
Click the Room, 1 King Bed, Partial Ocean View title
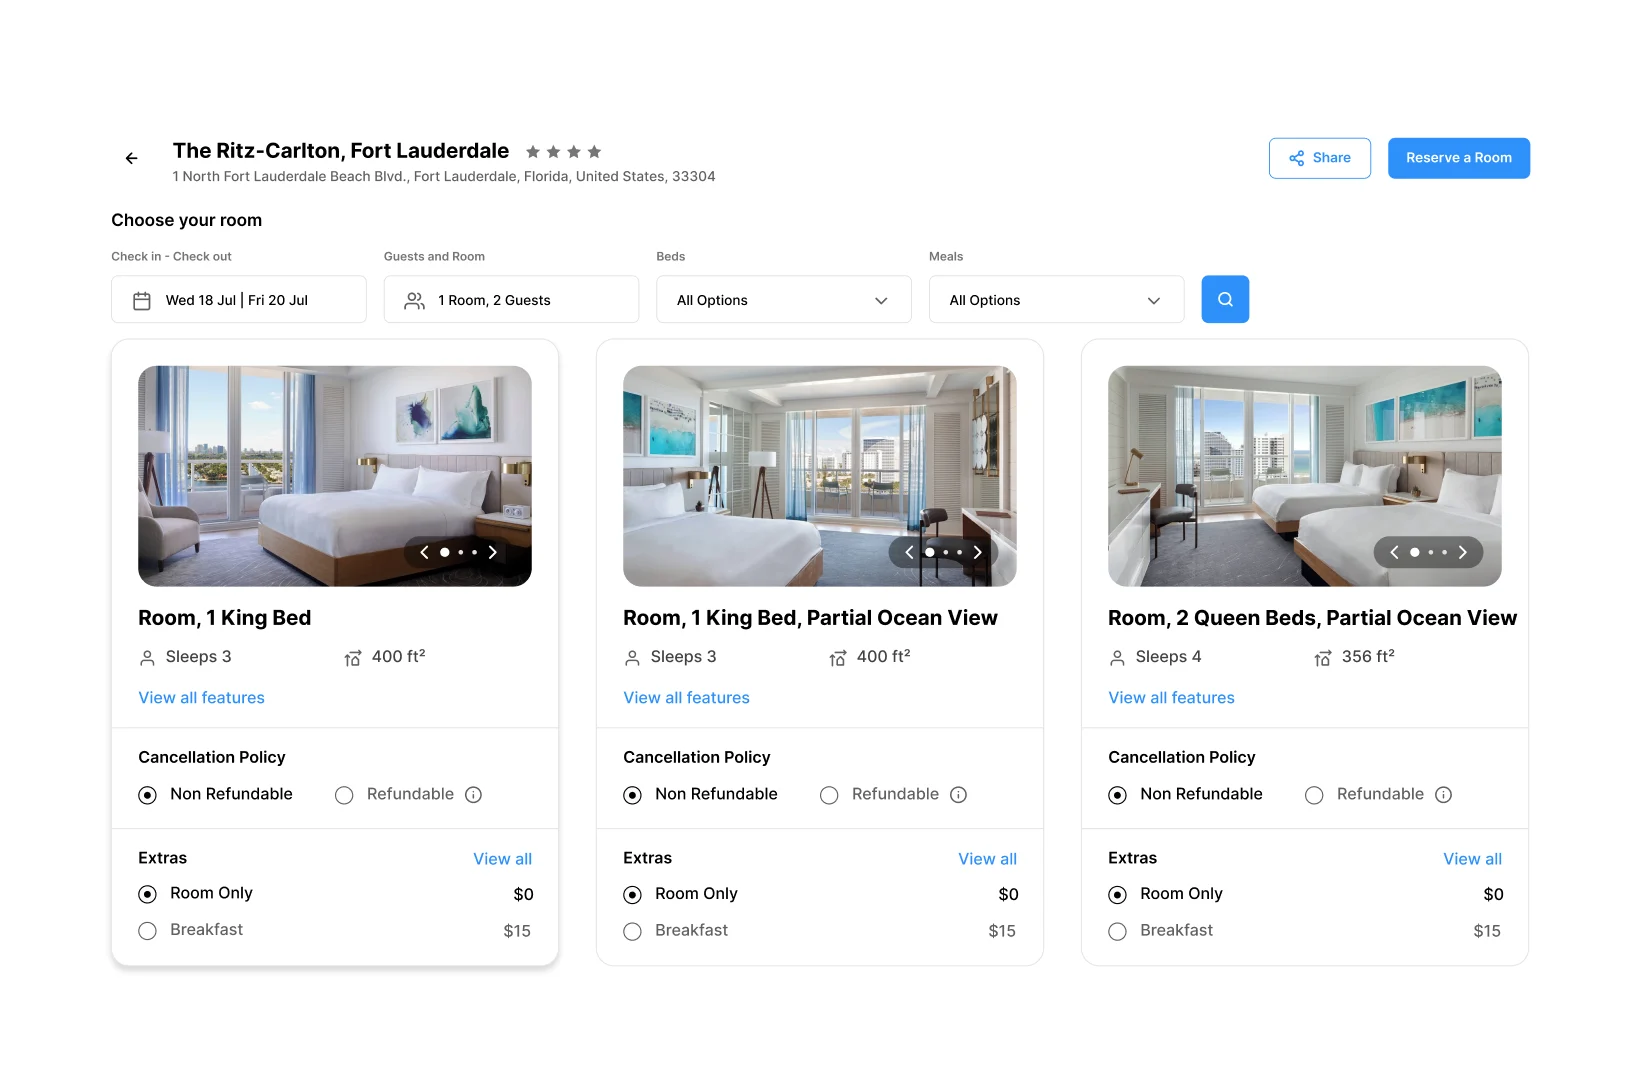click(810, 618)
